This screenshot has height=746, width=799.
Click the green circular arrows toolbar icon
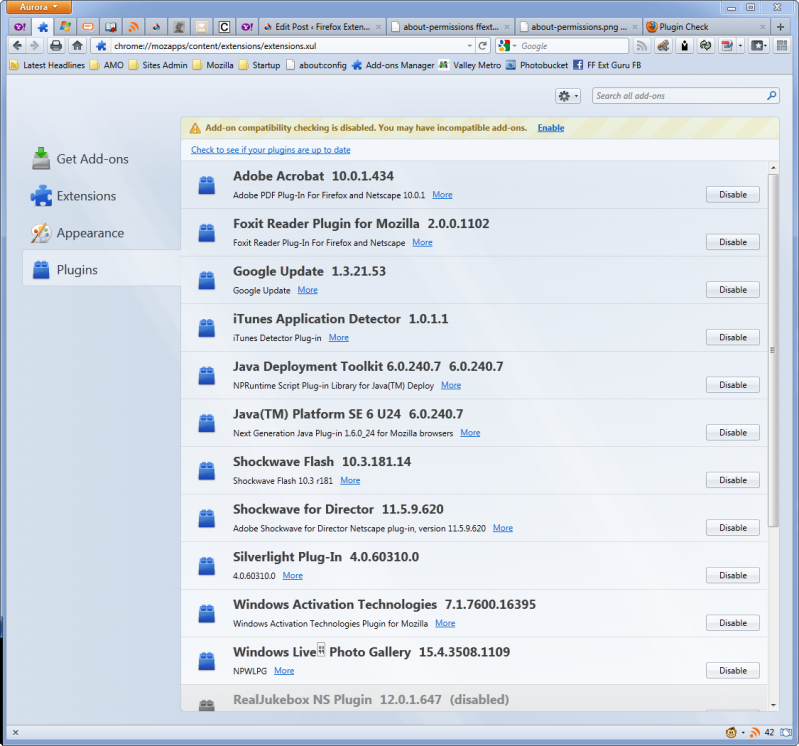705,46
